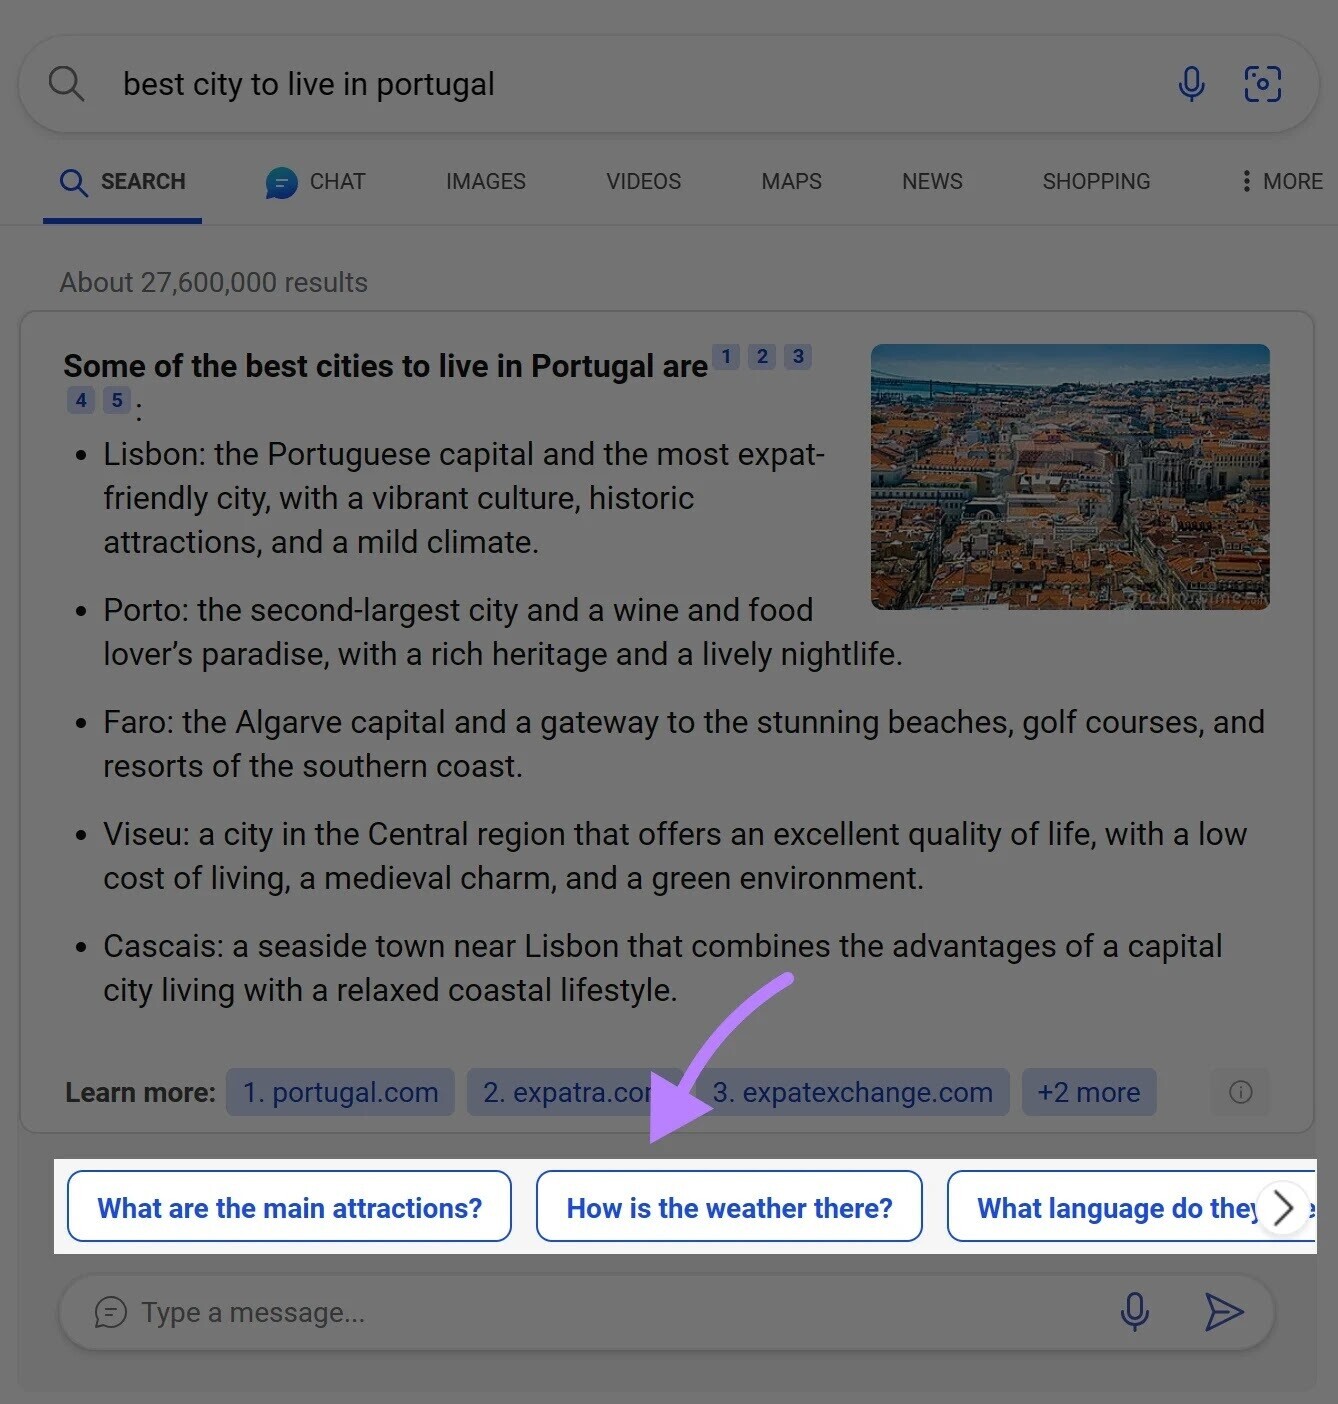Click the info icon next to the sources

(x=1240, y=1092)
